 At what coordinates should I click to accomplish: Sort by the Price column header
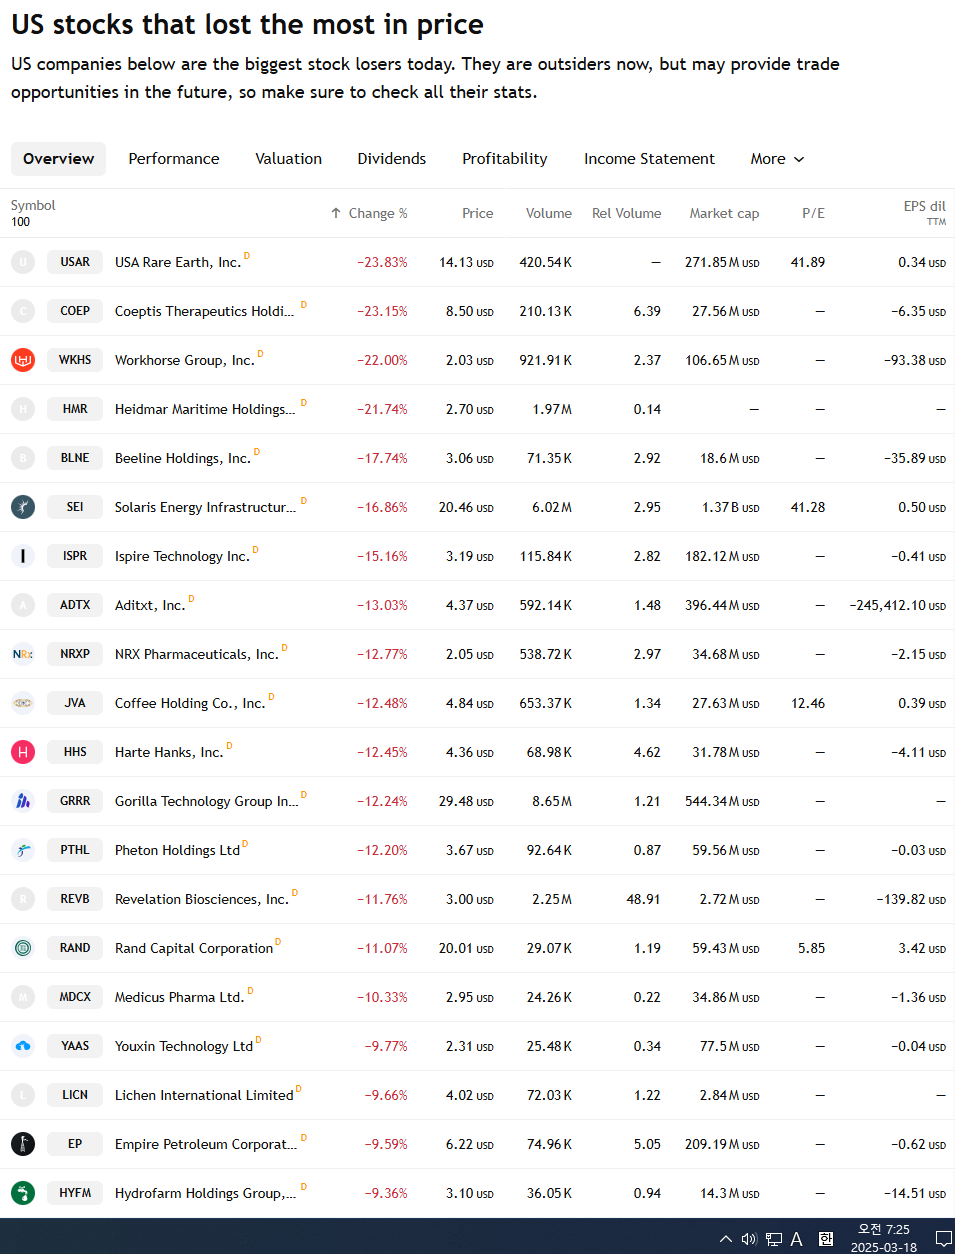(x=478, y=213)
